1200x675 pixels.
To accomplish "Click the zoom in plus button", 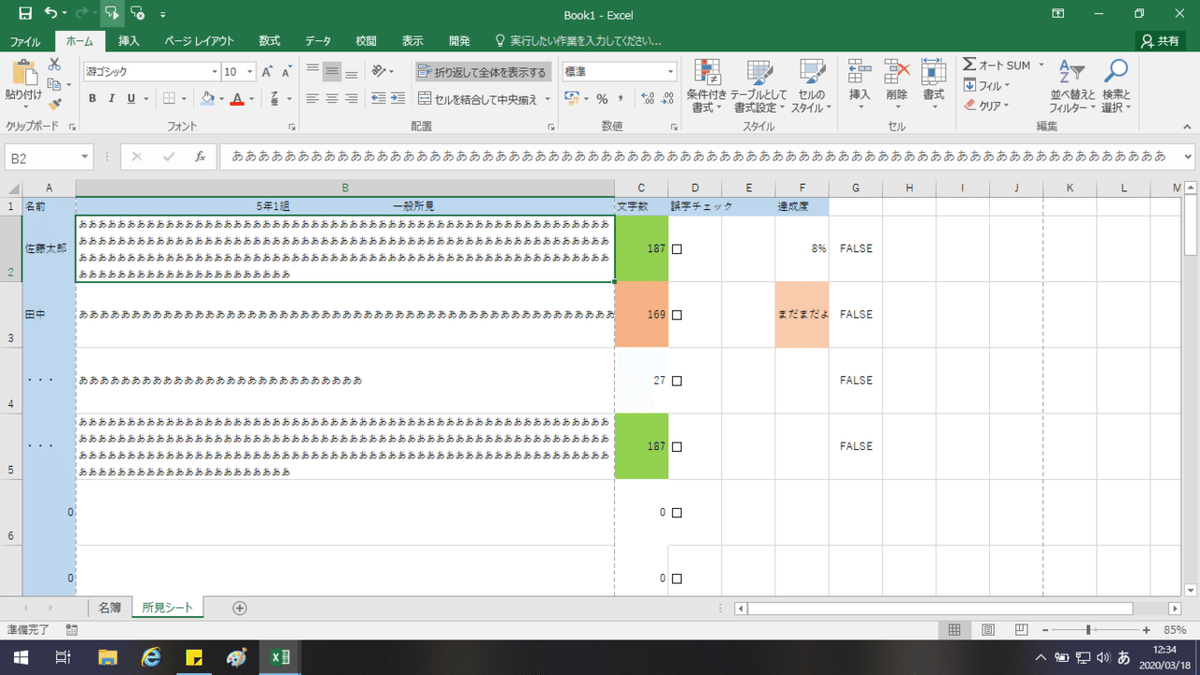I will point(1146,630).
